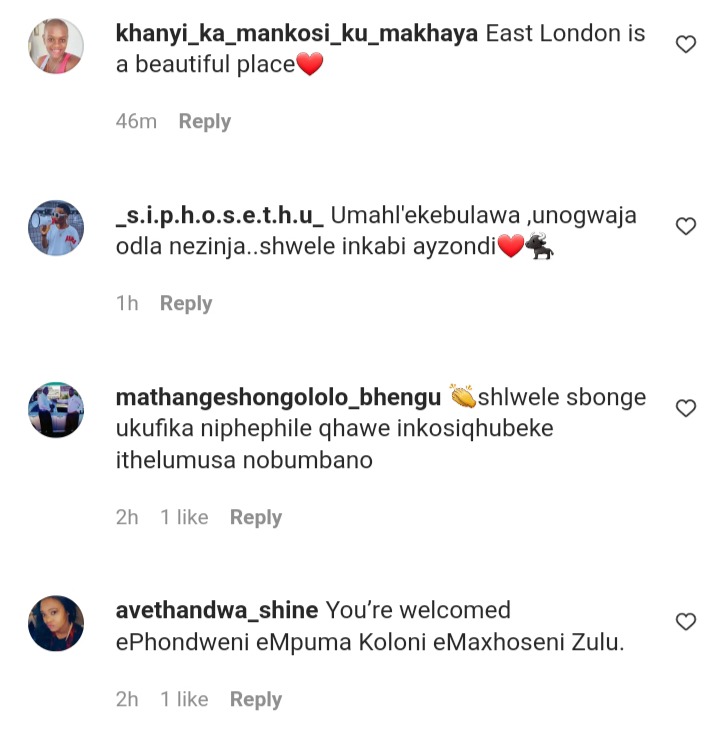Image resolution: width=720 pixels, height=753 pixels.
Task: Open username _s.i.p.h.o.s.e.t.h.u_
Action: pos(220,216)
